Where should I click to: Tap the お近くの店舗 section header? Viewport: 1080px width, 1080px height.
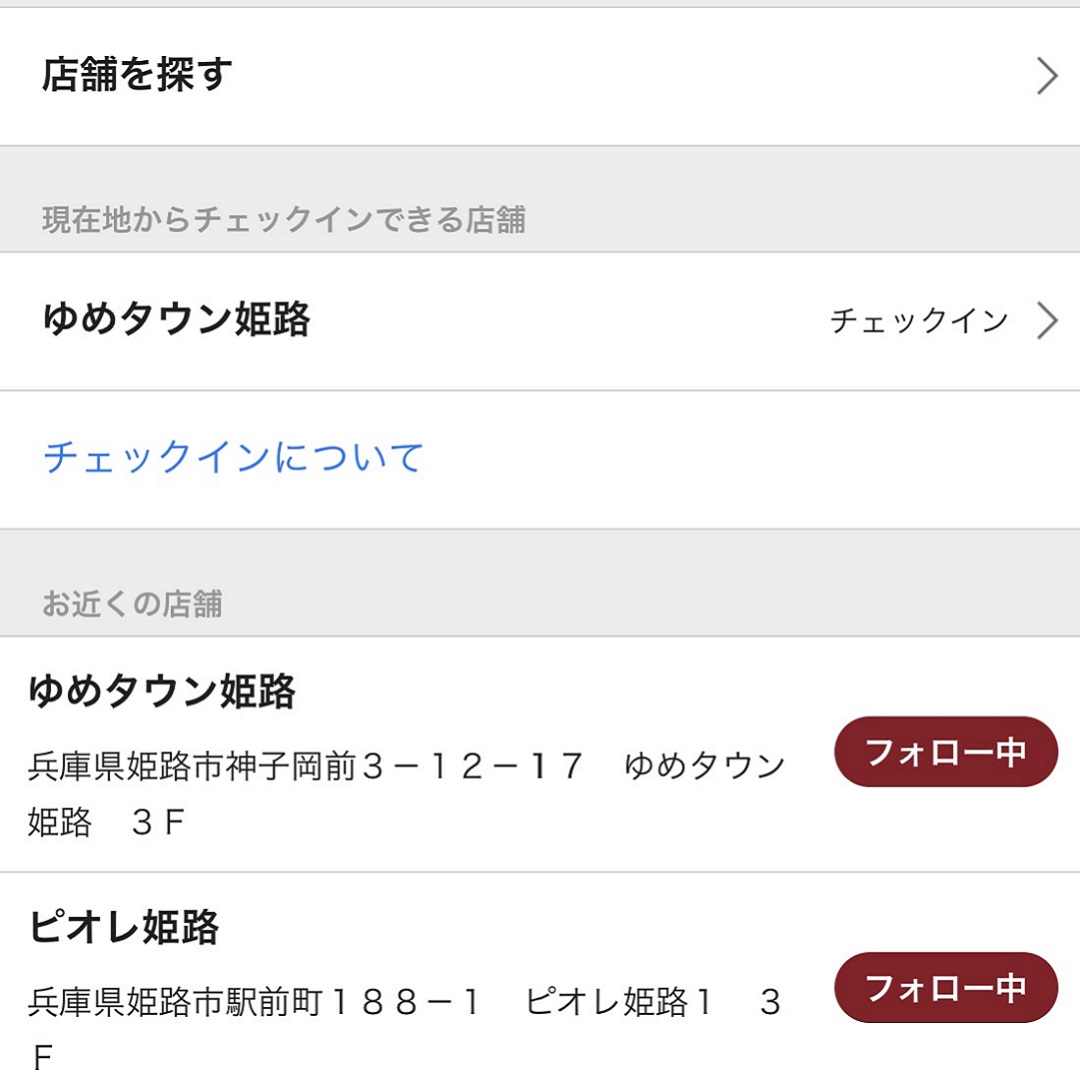pyautogui.click(x=132, y=603)
